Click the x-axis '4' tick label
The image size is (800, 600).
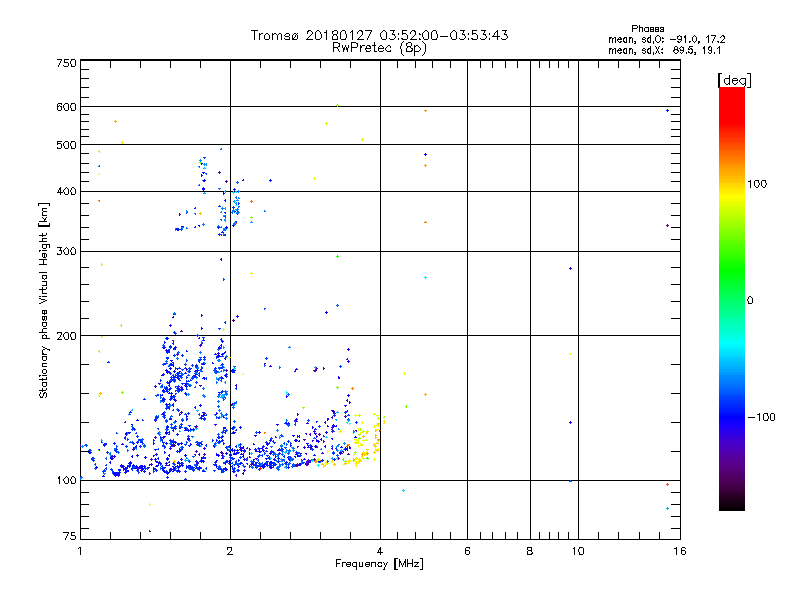(x=380, y=551)
